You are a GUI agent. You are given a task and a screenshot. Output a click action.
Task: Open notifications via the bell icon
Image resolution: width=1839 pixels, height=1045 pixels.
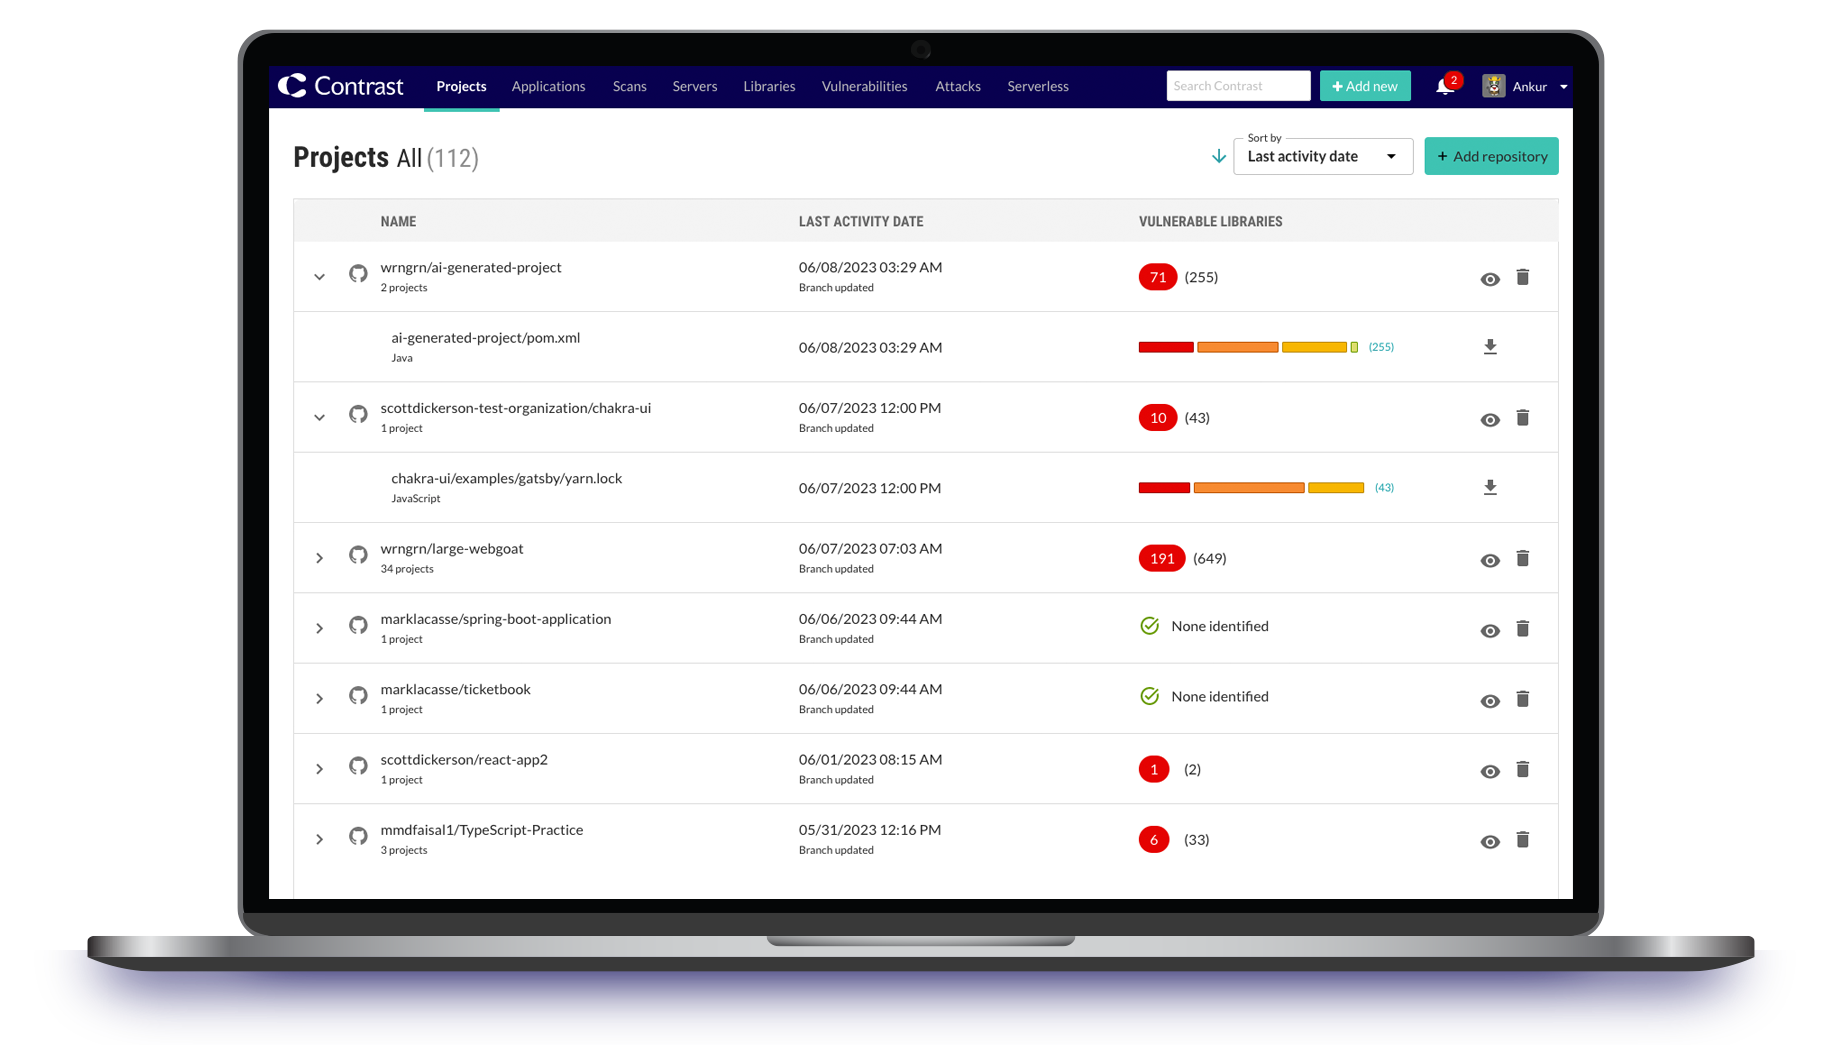tap(1444, 86)
